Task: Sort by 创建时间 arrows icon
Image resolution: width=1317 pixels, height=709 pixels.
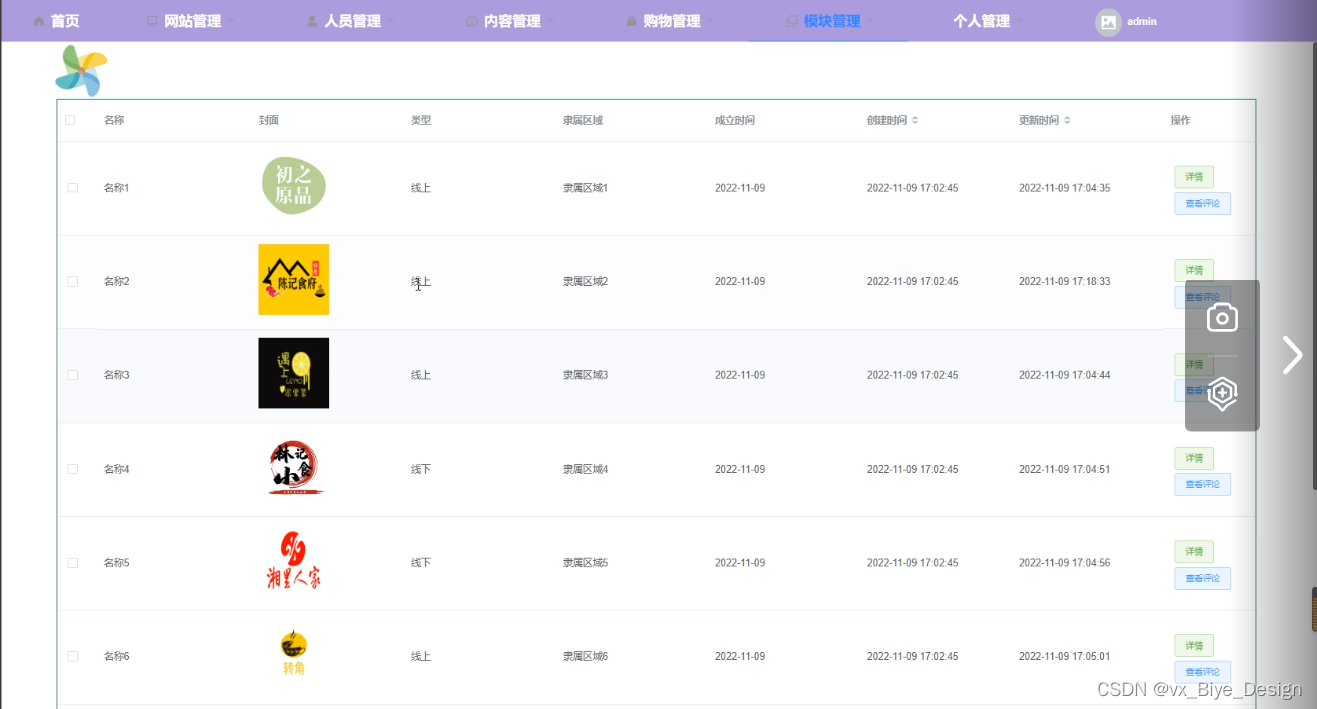Action: click(x=915, y=120)
